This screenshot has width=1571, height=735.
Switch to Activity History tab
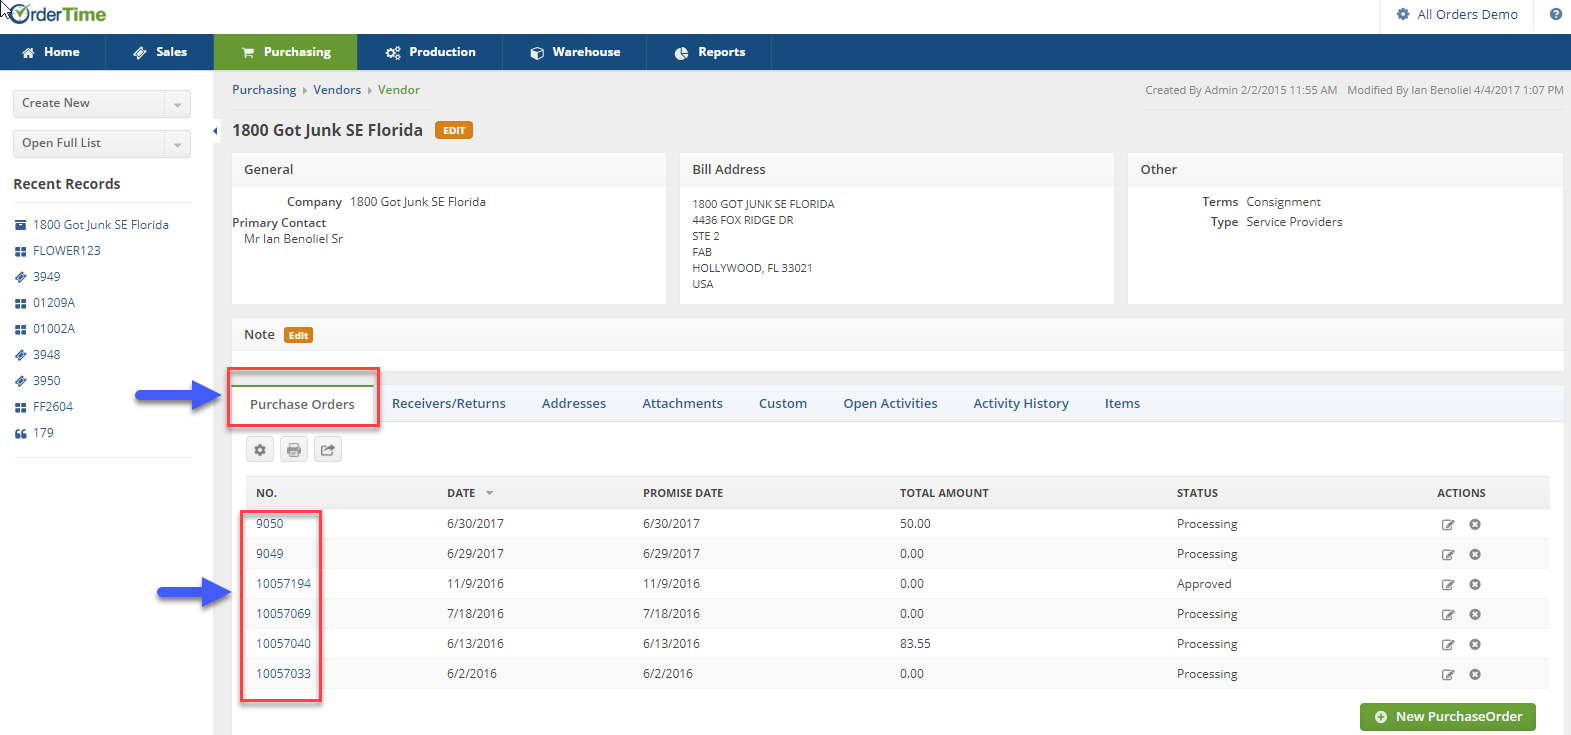[x=1021, y=404]
